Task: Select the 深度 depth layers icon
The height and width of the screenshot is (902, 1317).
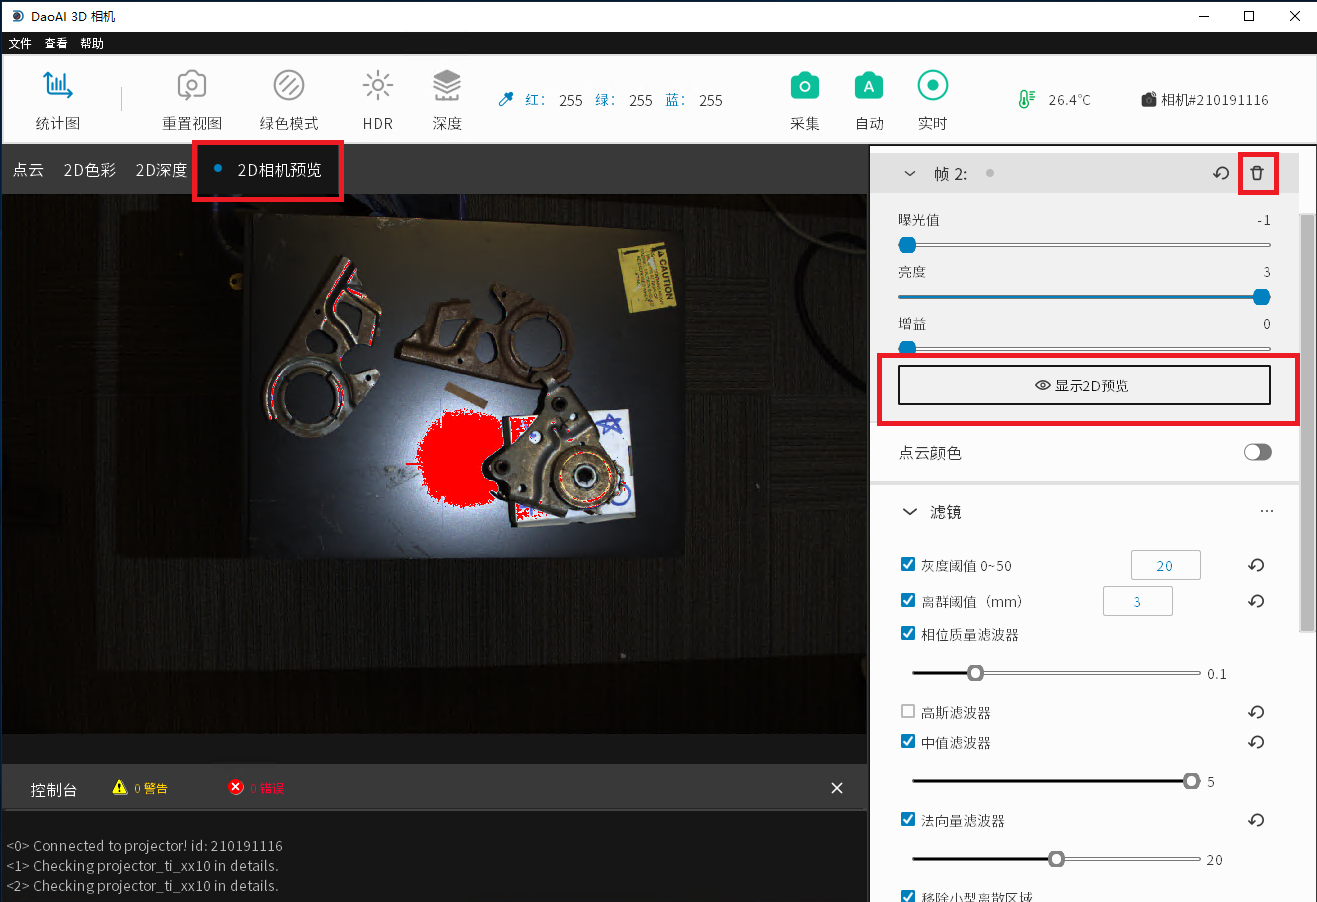Action: click(x=447, y=86)
